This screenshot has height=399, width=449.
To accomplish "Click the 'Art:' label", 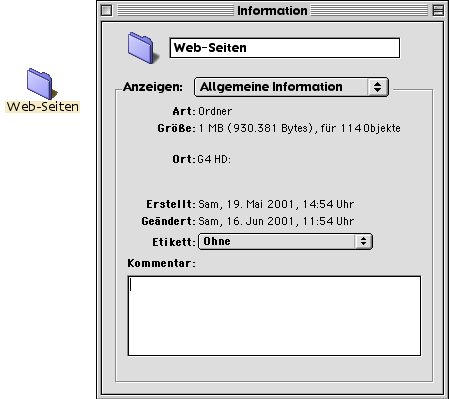I will (x=184, y=111).
